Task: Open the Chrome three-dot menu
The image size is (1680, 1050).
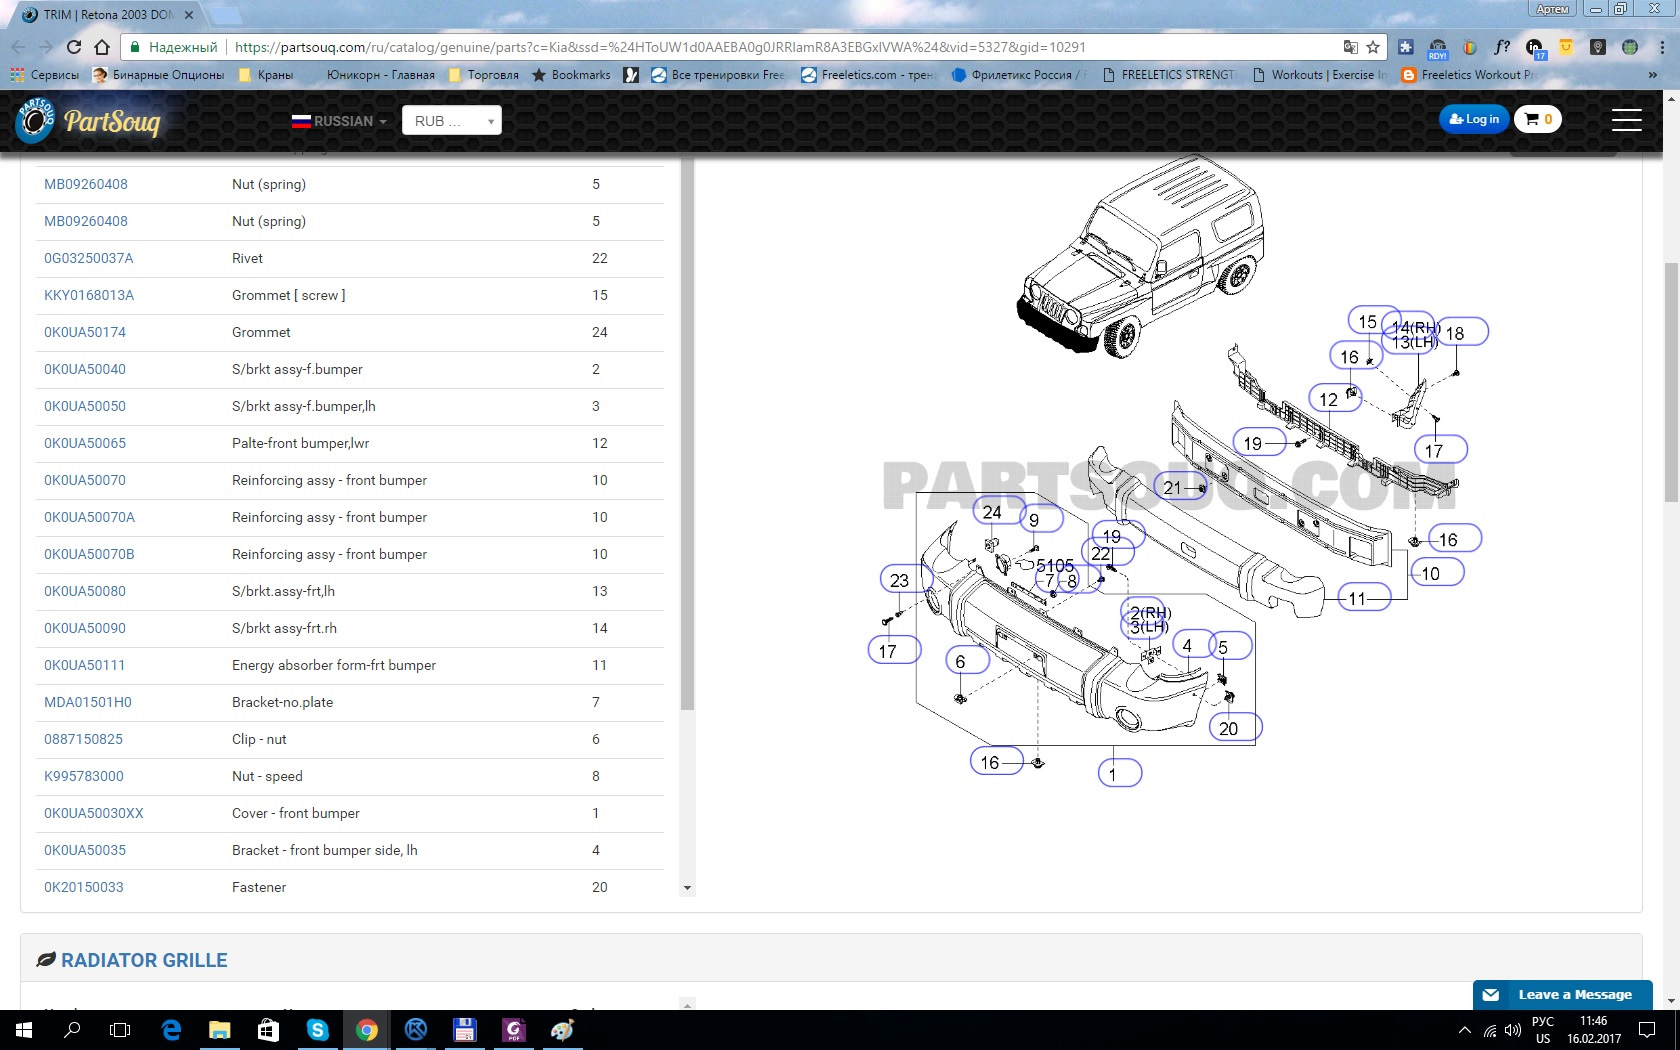Action: [x=1662, y=47]
